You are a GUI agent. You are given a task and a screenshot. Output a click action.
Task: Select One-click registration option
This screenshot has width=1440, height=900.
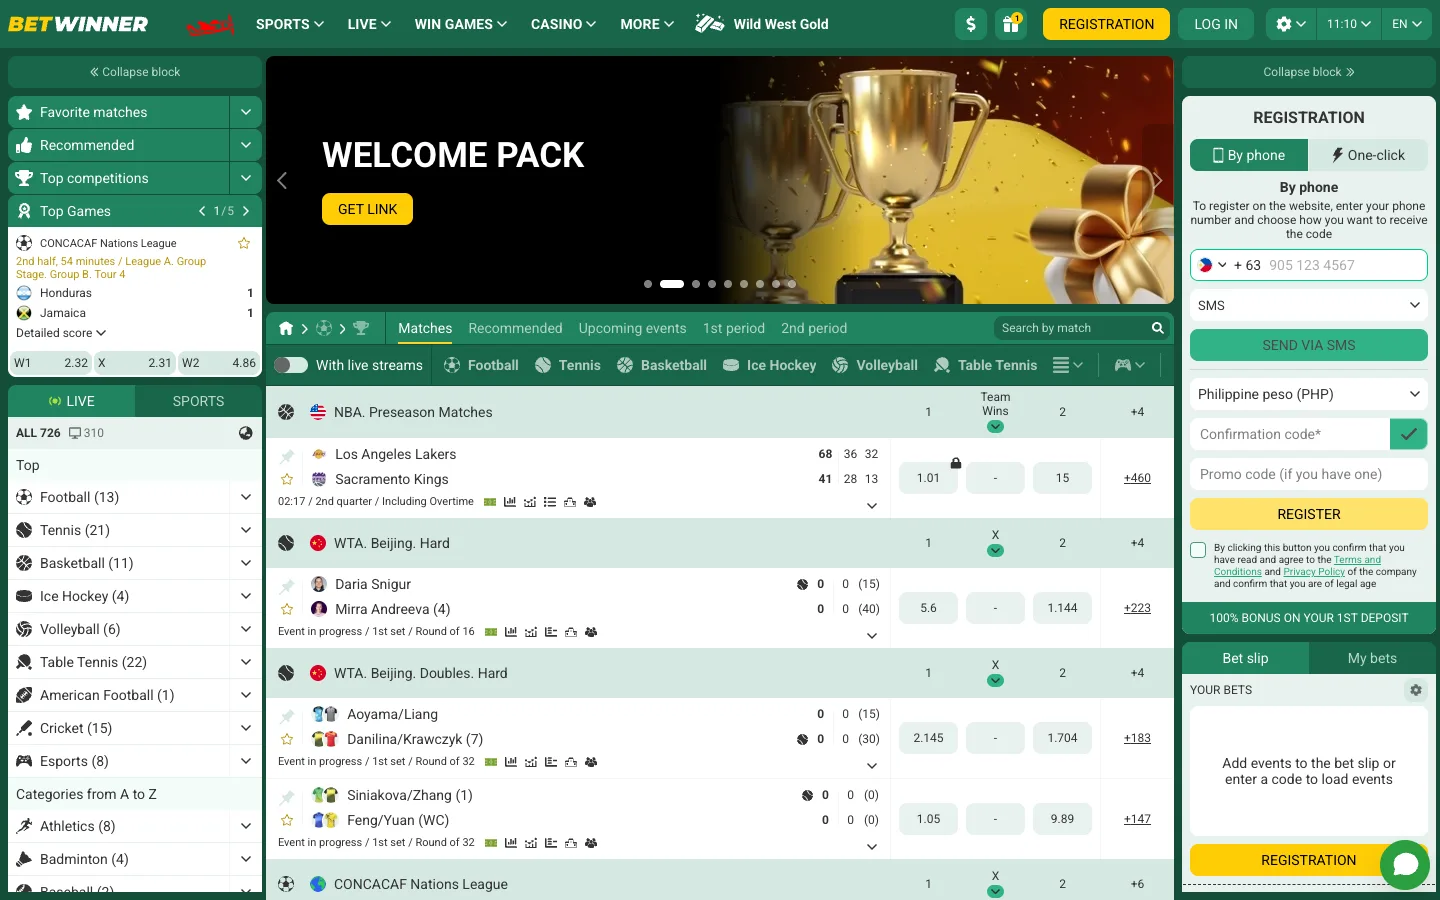click(1368, 155)
